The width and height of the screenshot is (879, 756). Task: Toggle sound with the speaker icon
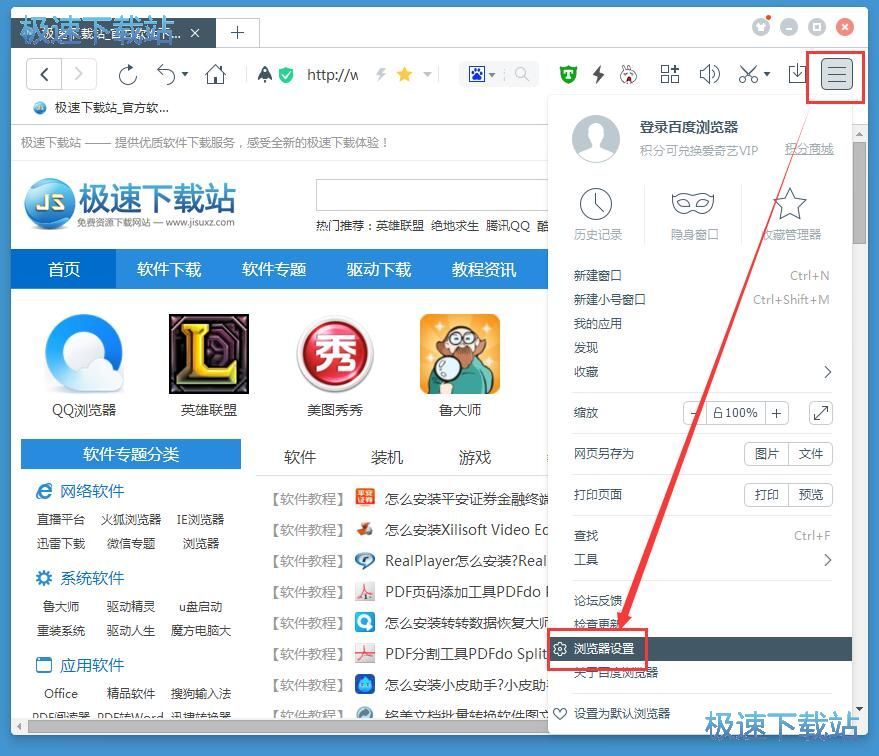tap(709, 74)
